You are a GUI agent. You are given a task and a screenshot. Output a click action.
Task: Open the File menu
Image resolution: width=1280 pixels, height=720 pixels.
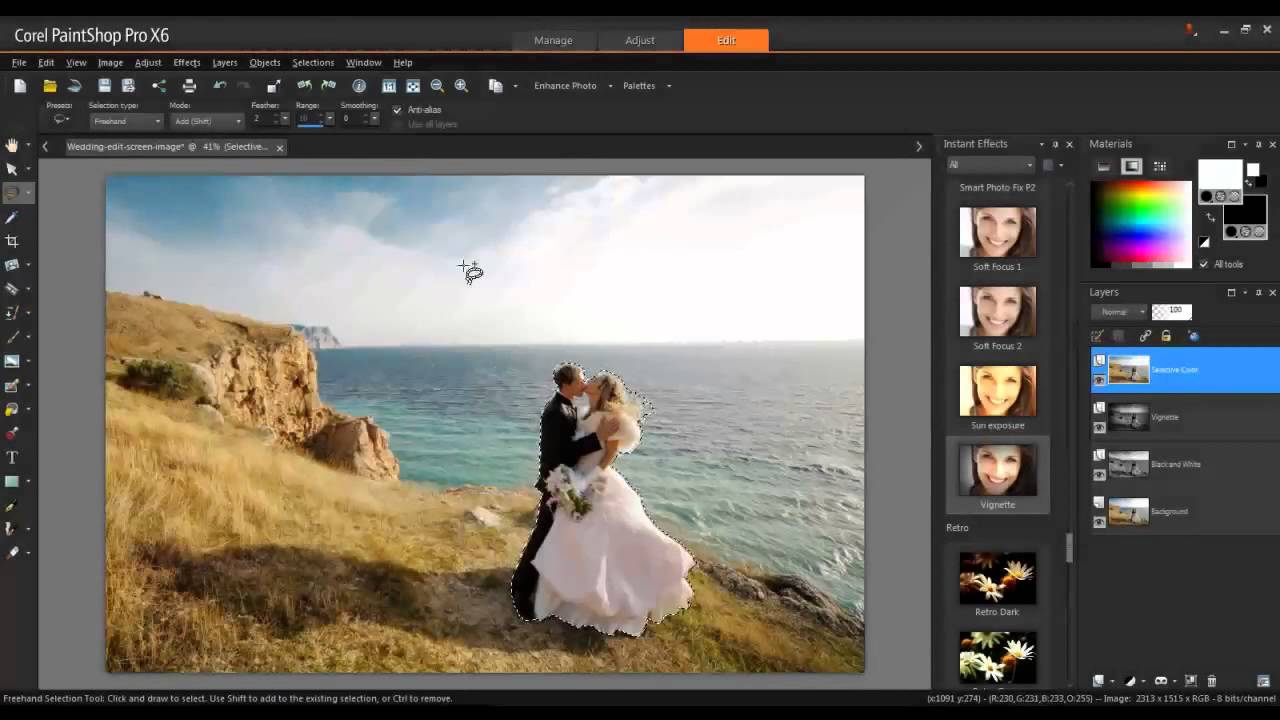[x=19, y=62]
